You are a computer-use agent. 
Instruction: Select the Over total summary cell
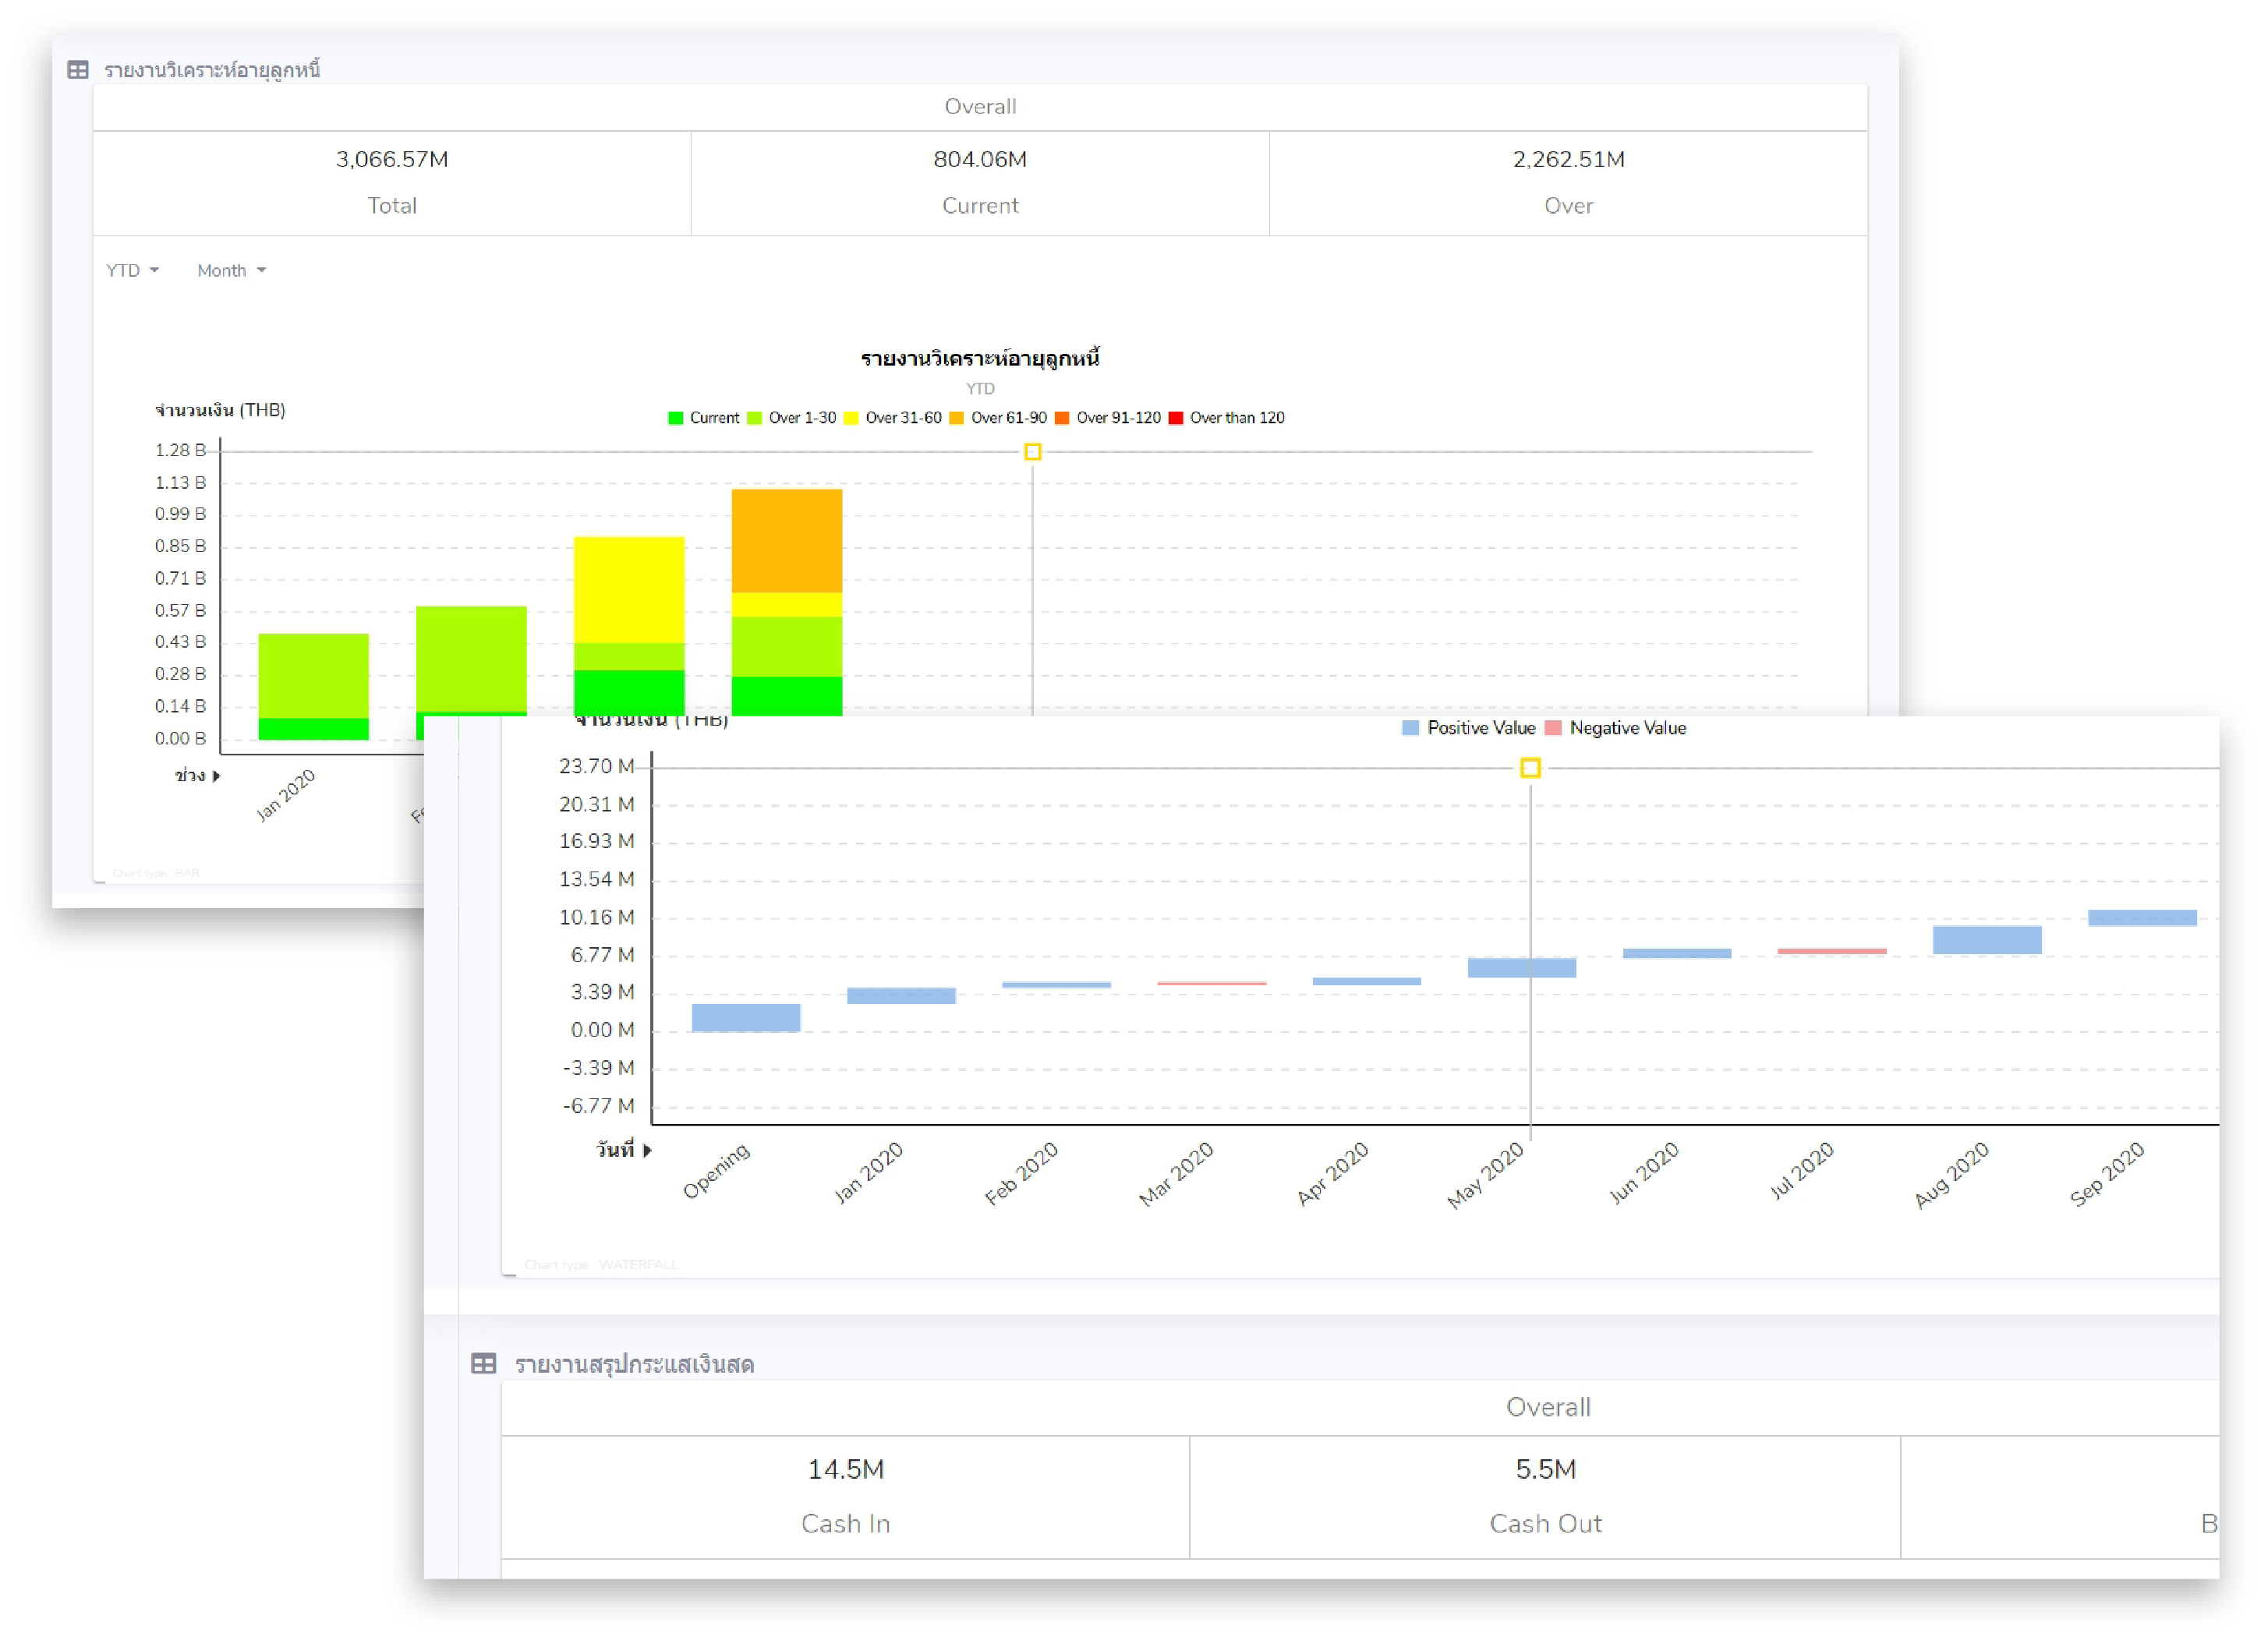click(1567, 182)
